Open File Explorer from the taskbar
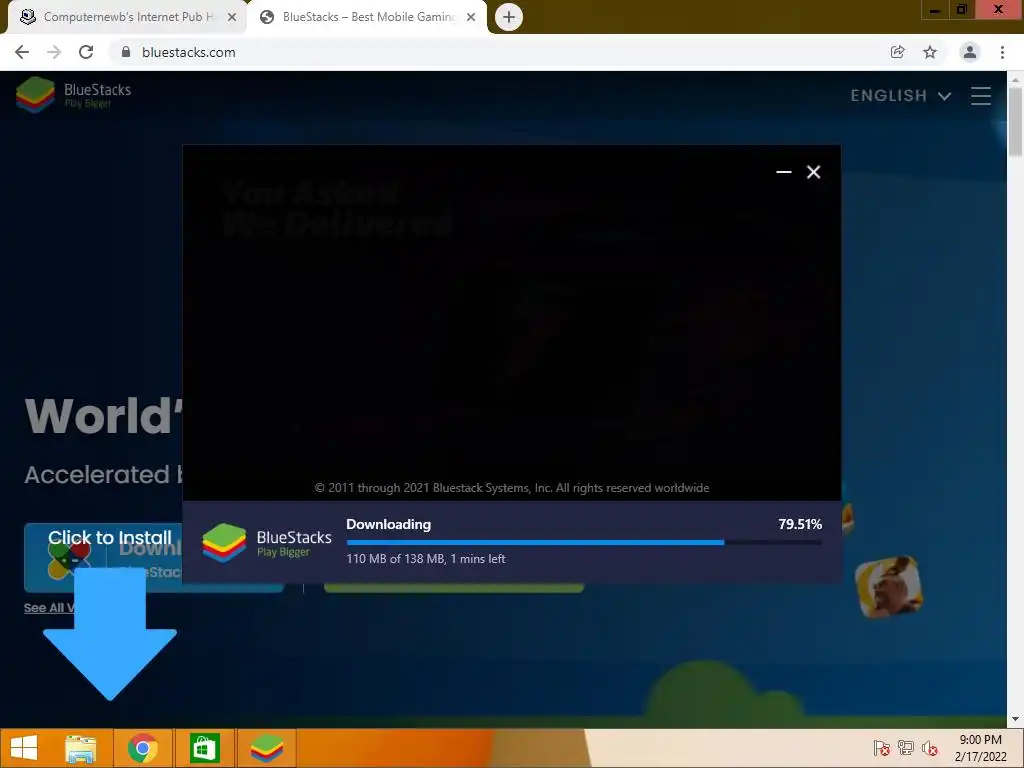 pos(81,748)
